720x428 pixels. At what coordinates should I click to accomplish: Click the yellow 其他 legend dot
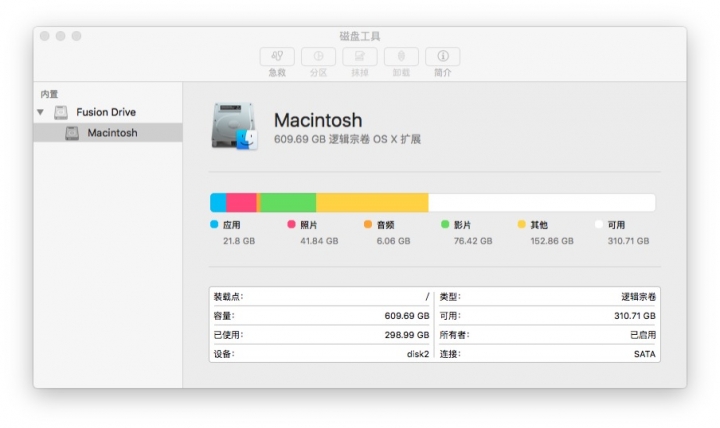[x=522, y=224]
